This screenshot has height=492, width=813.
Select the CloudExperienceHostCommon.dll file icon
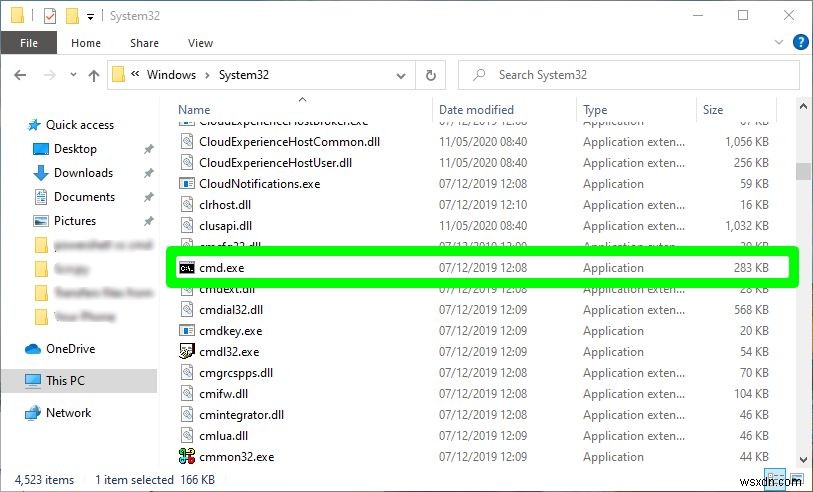[187, 142]
